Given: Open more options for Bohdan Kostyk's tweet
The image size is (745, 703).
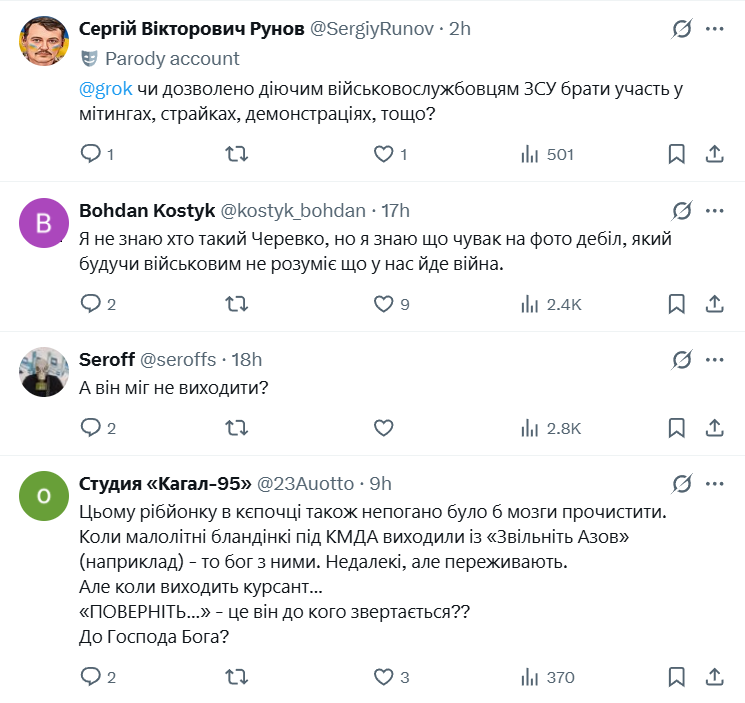Looking at the screenshot, I should (x=714, y=210).
